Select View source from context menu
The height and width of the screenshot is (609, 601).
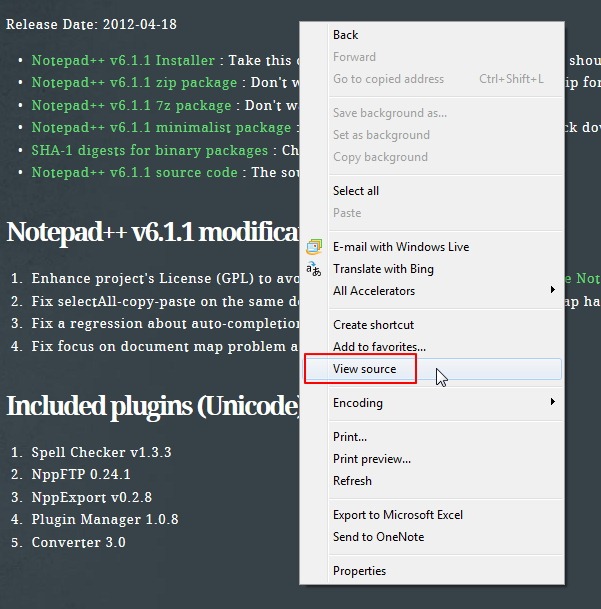(x=364, y=369)
